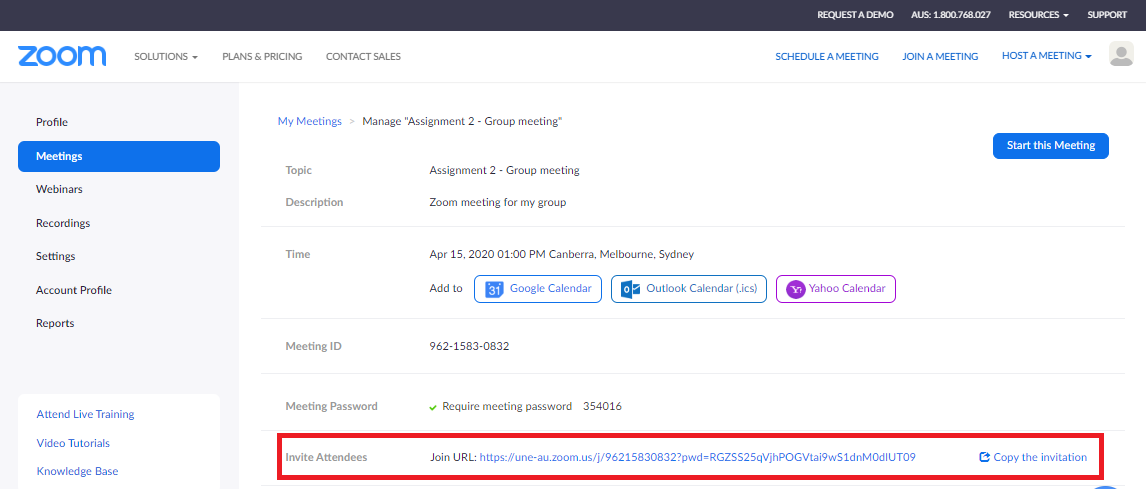Click the copy invitation share icon

(x=984, y=457)
